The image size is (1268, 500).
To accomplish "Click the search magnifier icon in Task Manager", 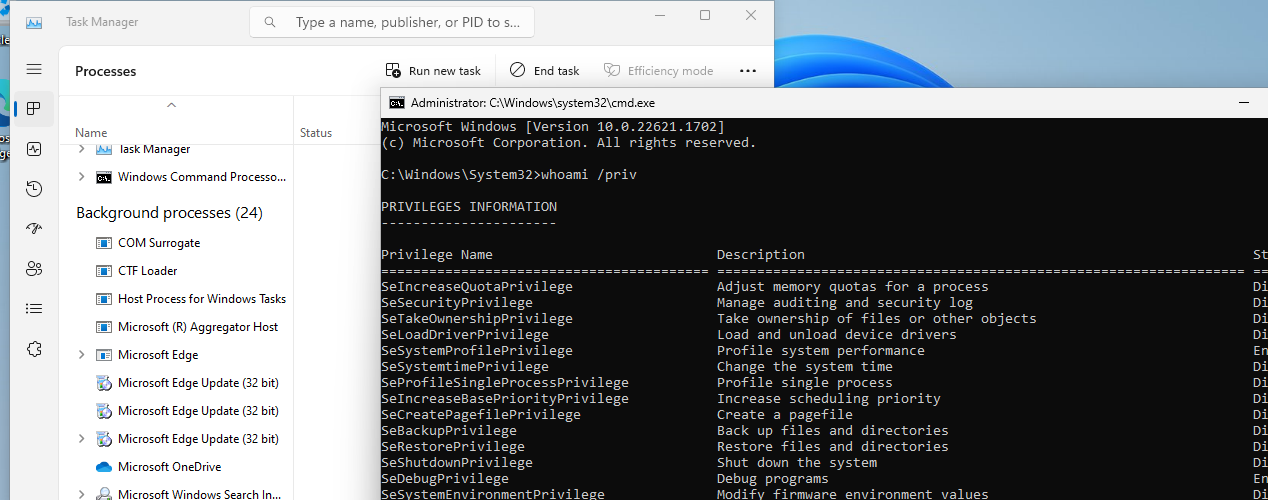I will 271,22.
